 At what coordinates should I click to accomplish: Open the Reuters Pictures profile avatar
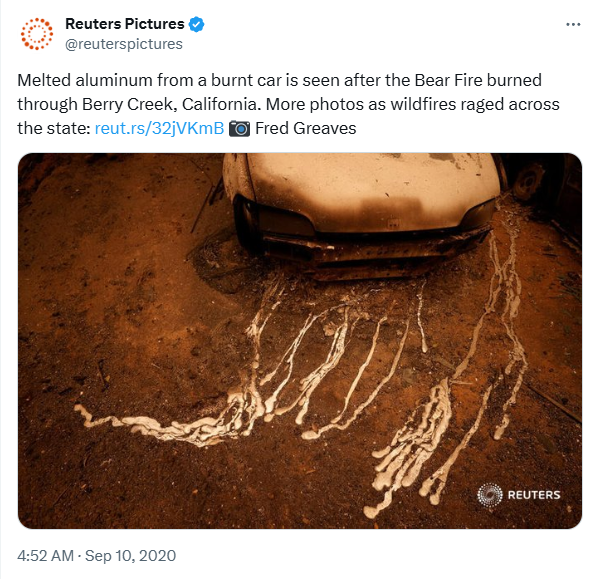pyautogui.click(x=37, y=34)
